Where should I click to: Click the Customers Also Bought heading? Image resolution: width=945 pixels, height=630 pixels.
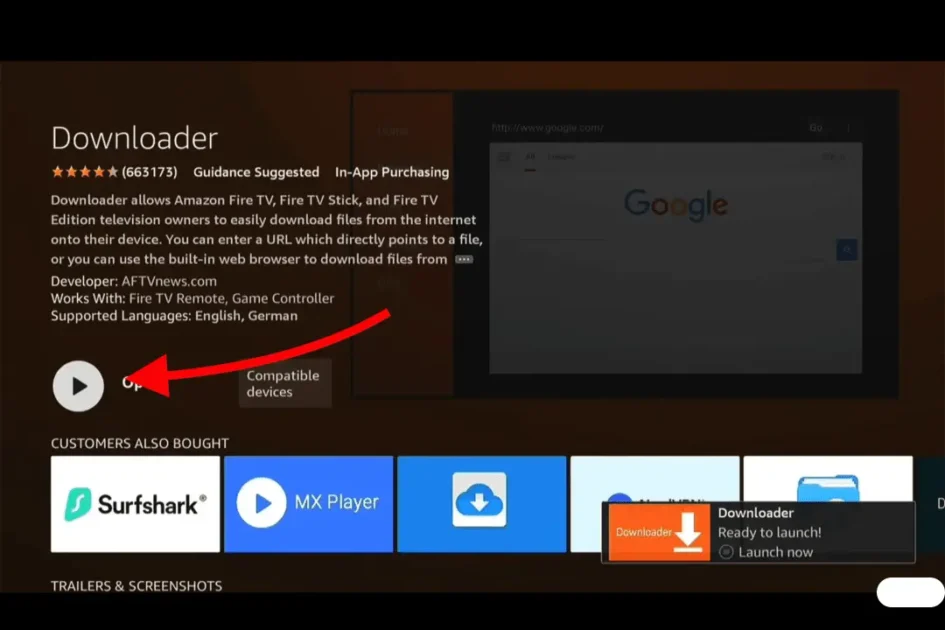pos(139,443)
